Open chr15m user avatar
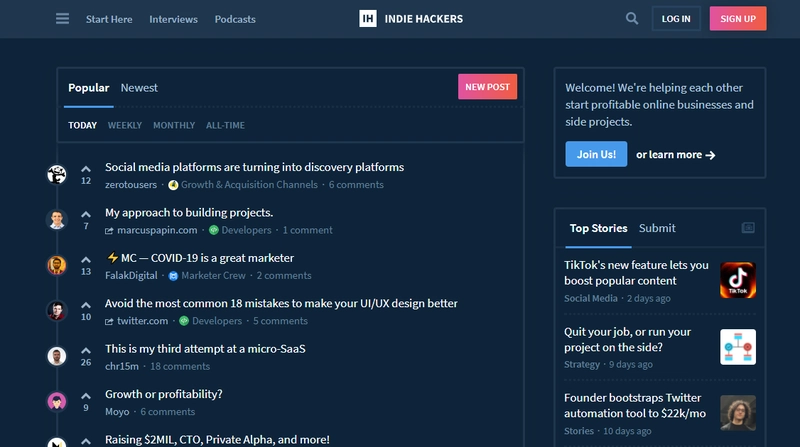This screenshot has width=800, height=447. click(57, 356)
